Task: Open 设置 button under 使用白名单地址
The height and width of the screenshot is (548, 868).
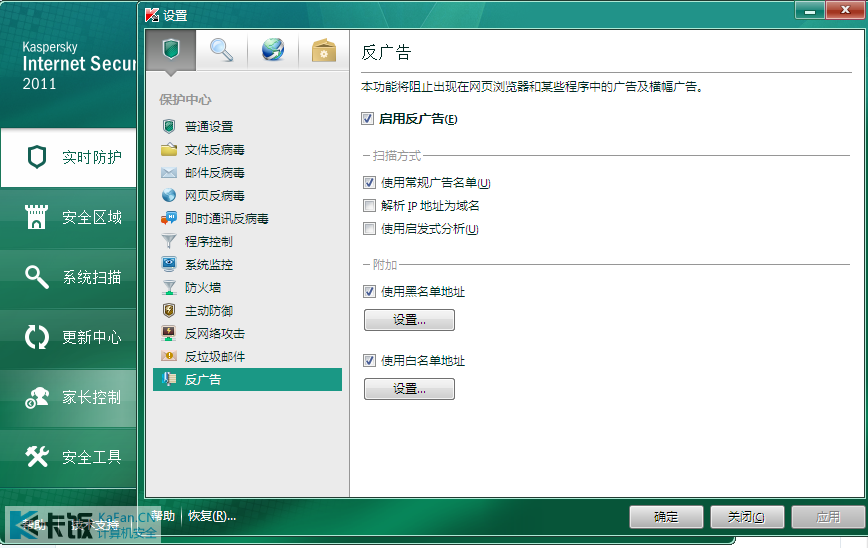Action: (409, 389)
